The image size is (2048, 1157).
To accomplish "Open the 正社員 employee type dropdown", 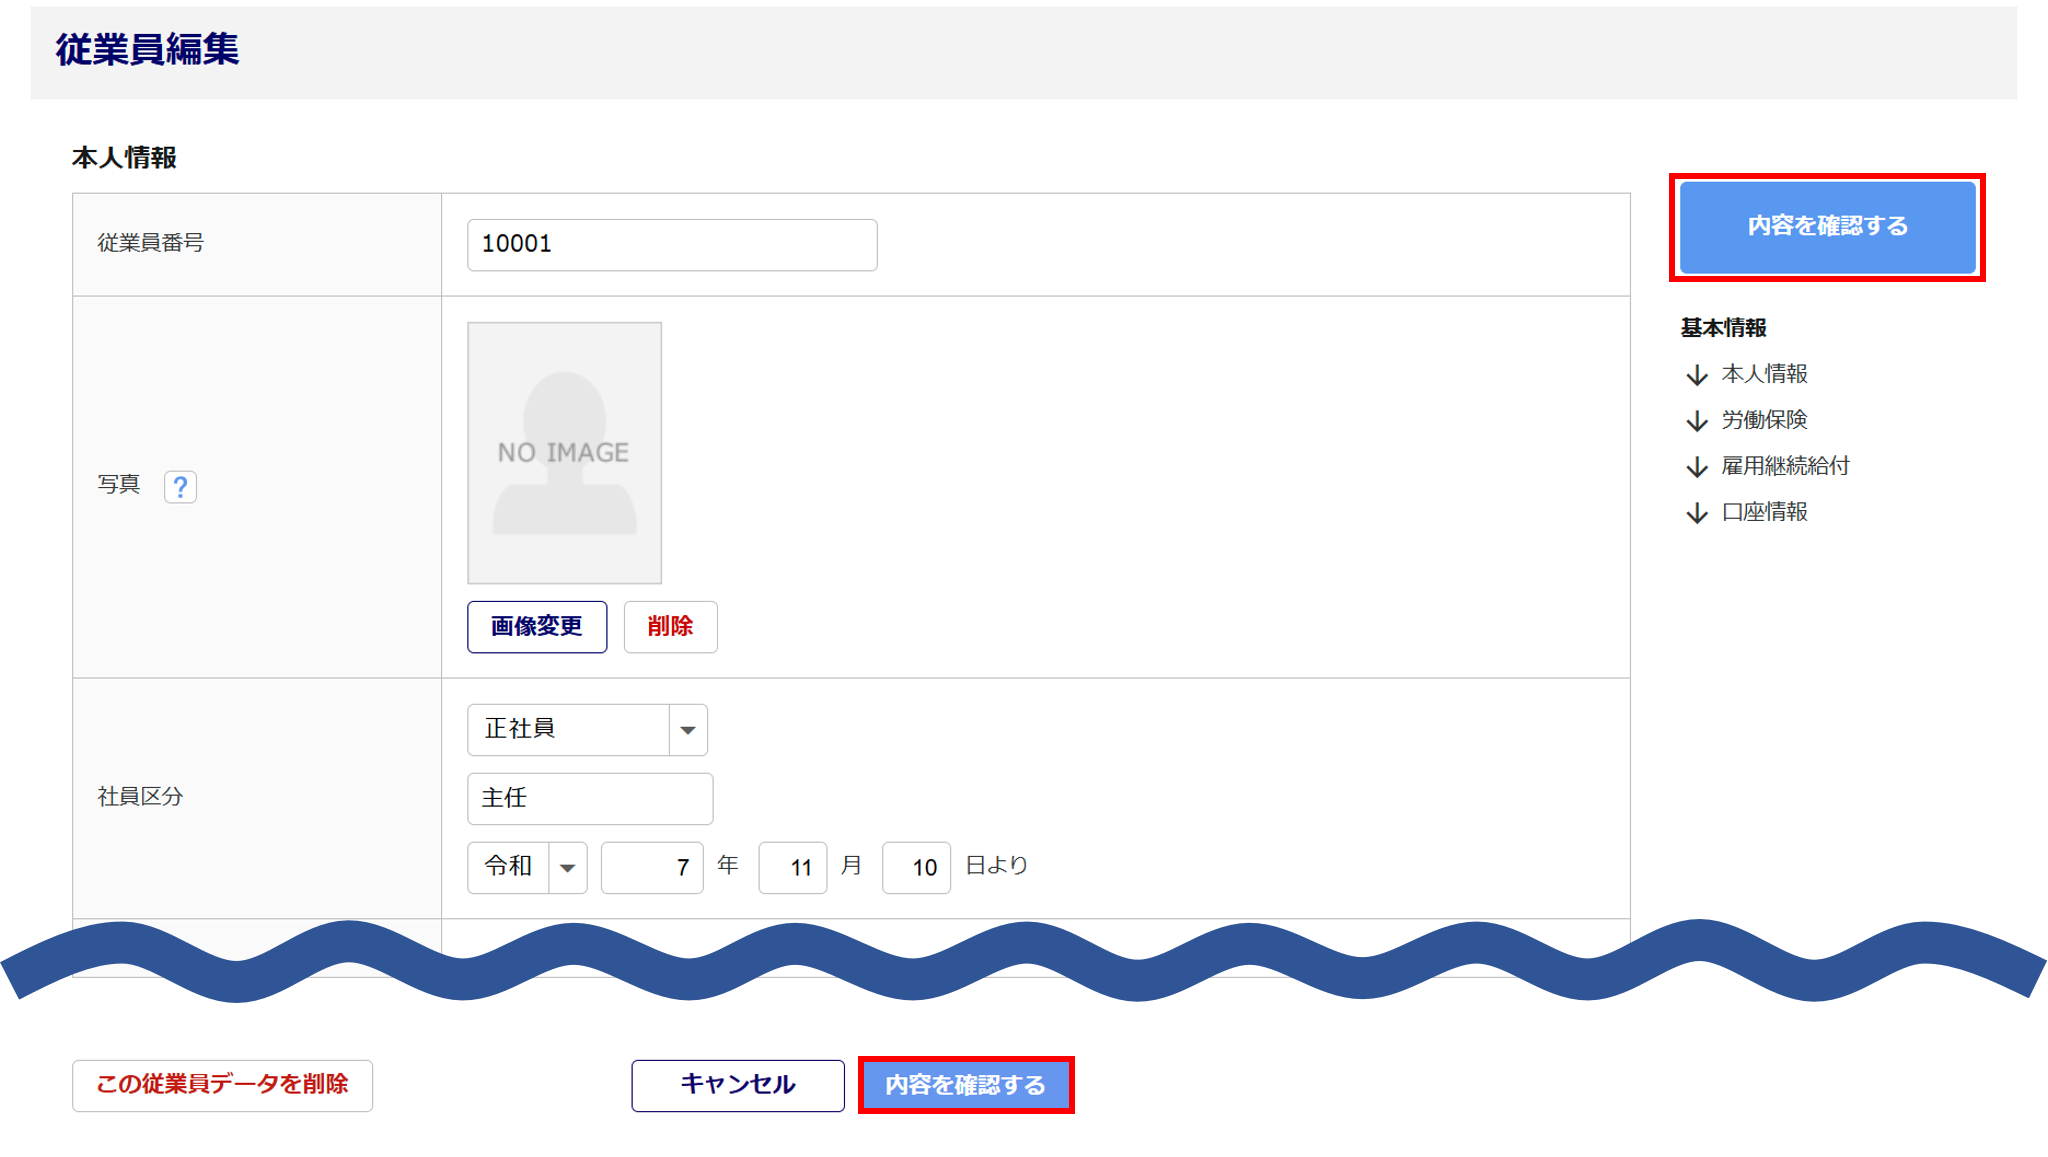I will click(x=587, y=729).
